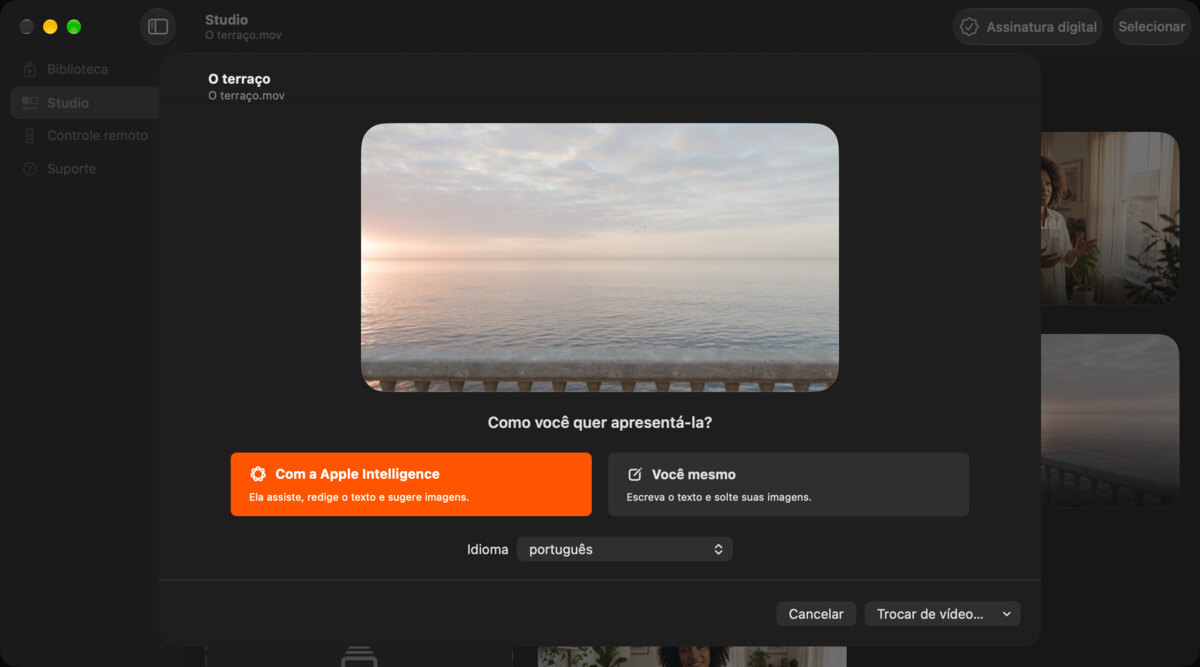
Task: Click the yellow minimize window button
Action: pos(50,27)
